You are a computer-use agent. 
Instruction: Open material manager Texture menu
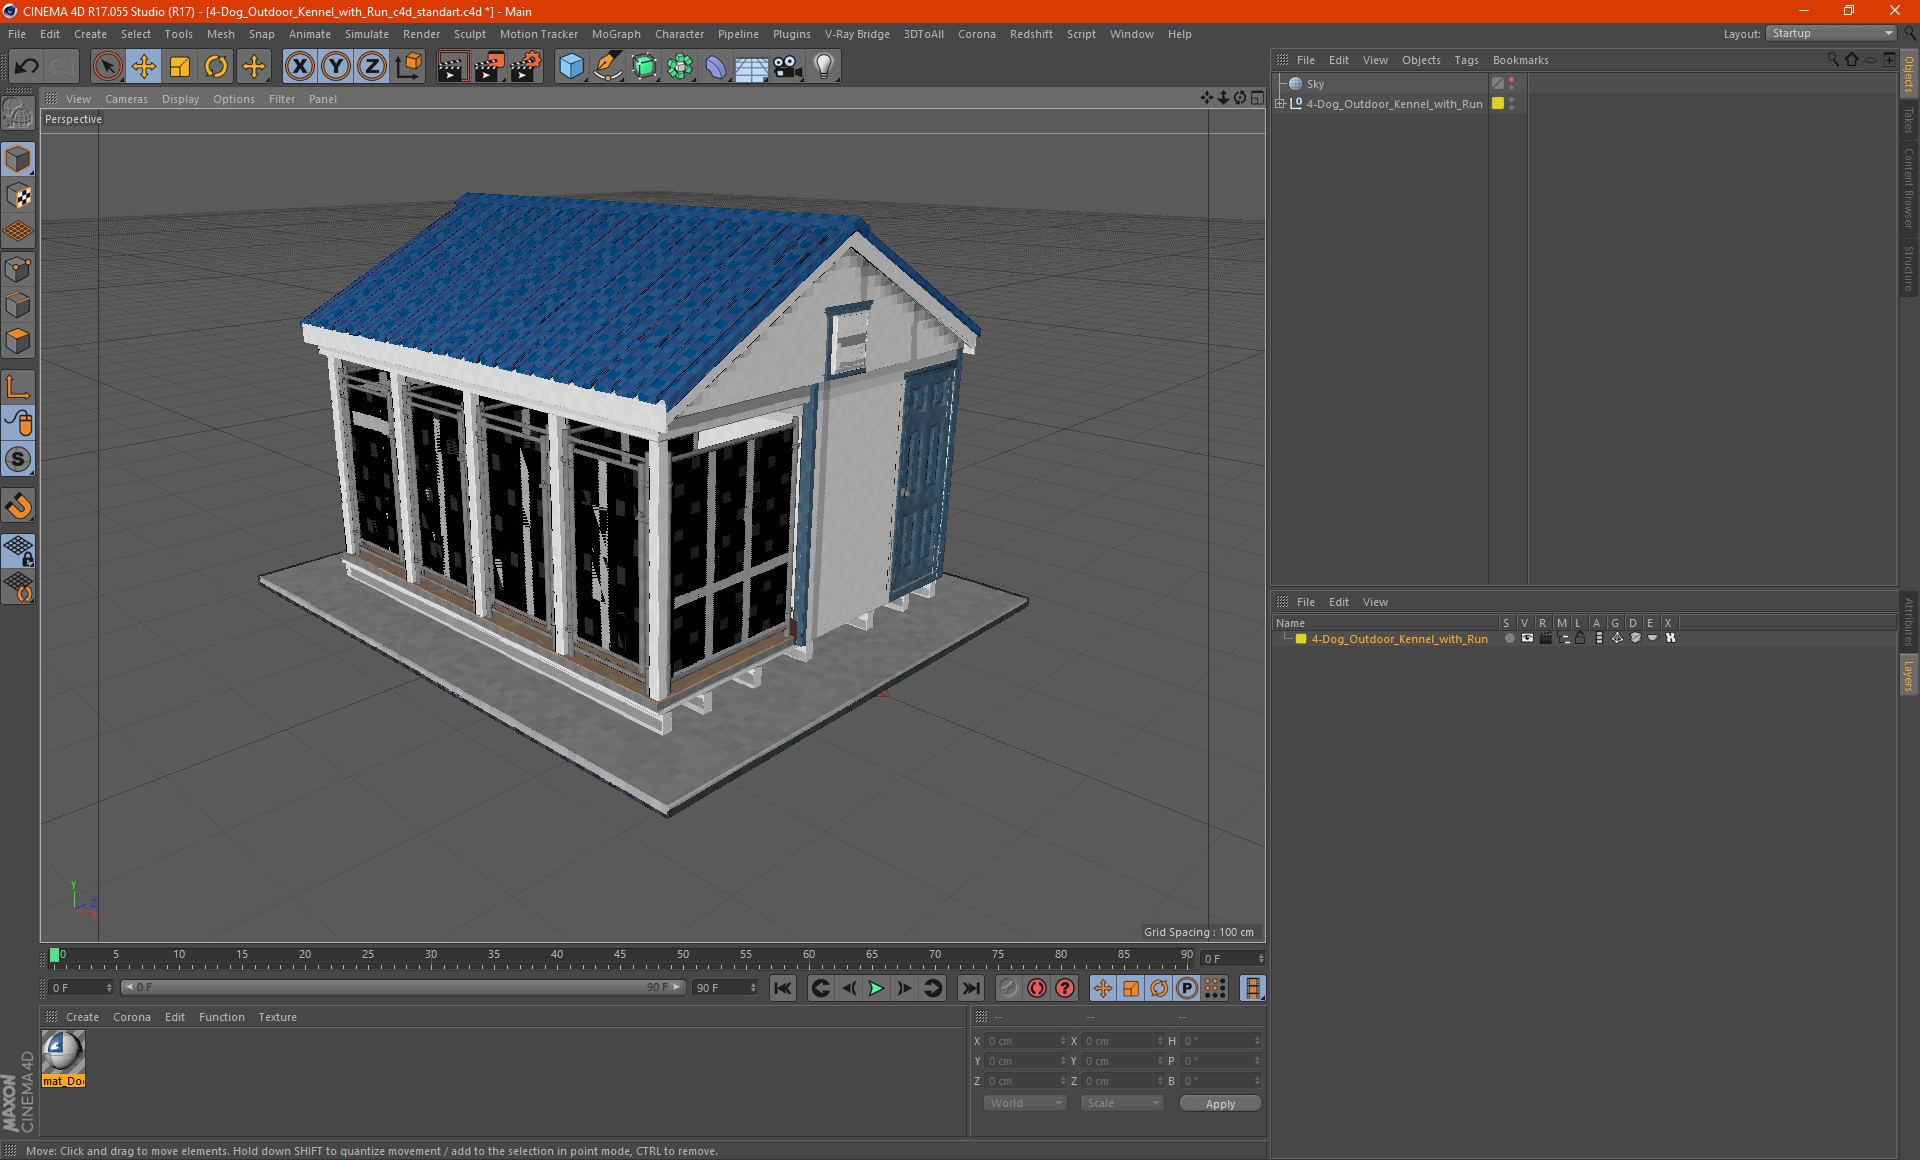pyautogui.click(x=277, y=1017)
